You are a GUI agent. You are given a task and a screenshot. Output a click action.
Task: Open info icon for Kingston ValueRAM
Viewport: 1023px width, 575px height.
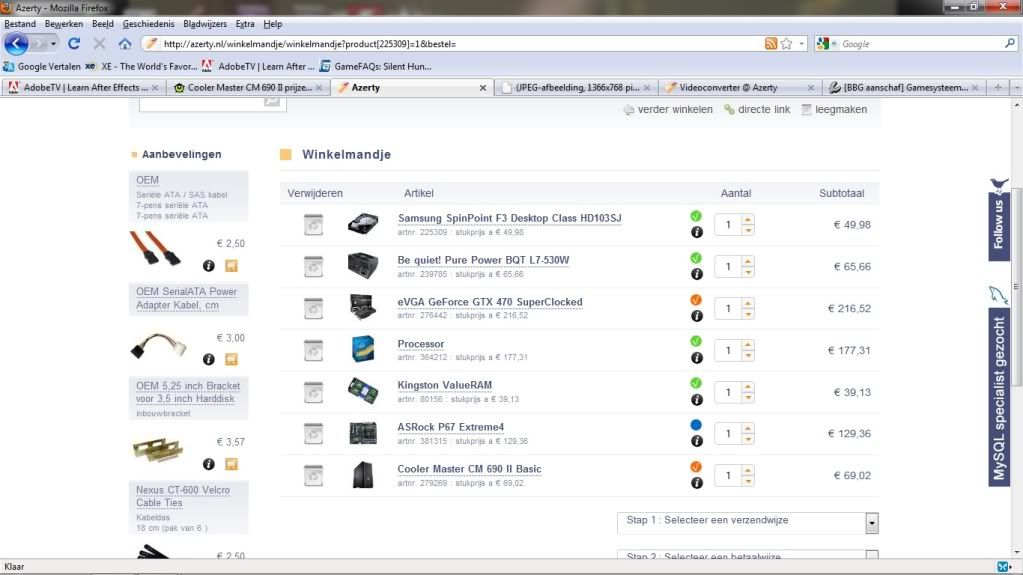697,399
